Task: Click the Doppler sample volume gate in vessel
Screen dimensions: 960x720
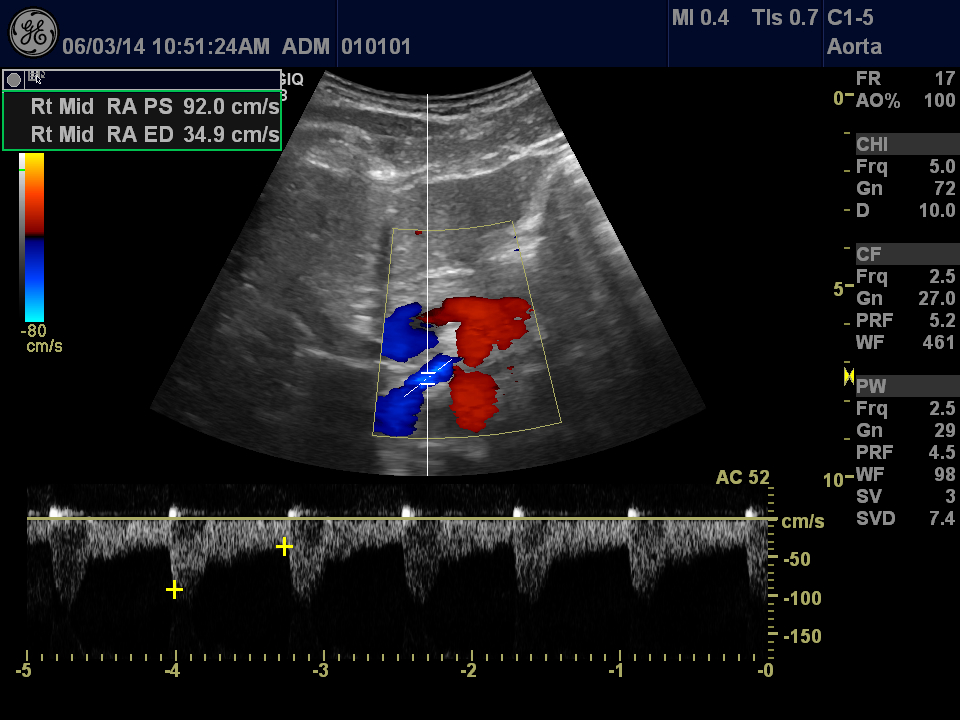Action: pos(428,374)
